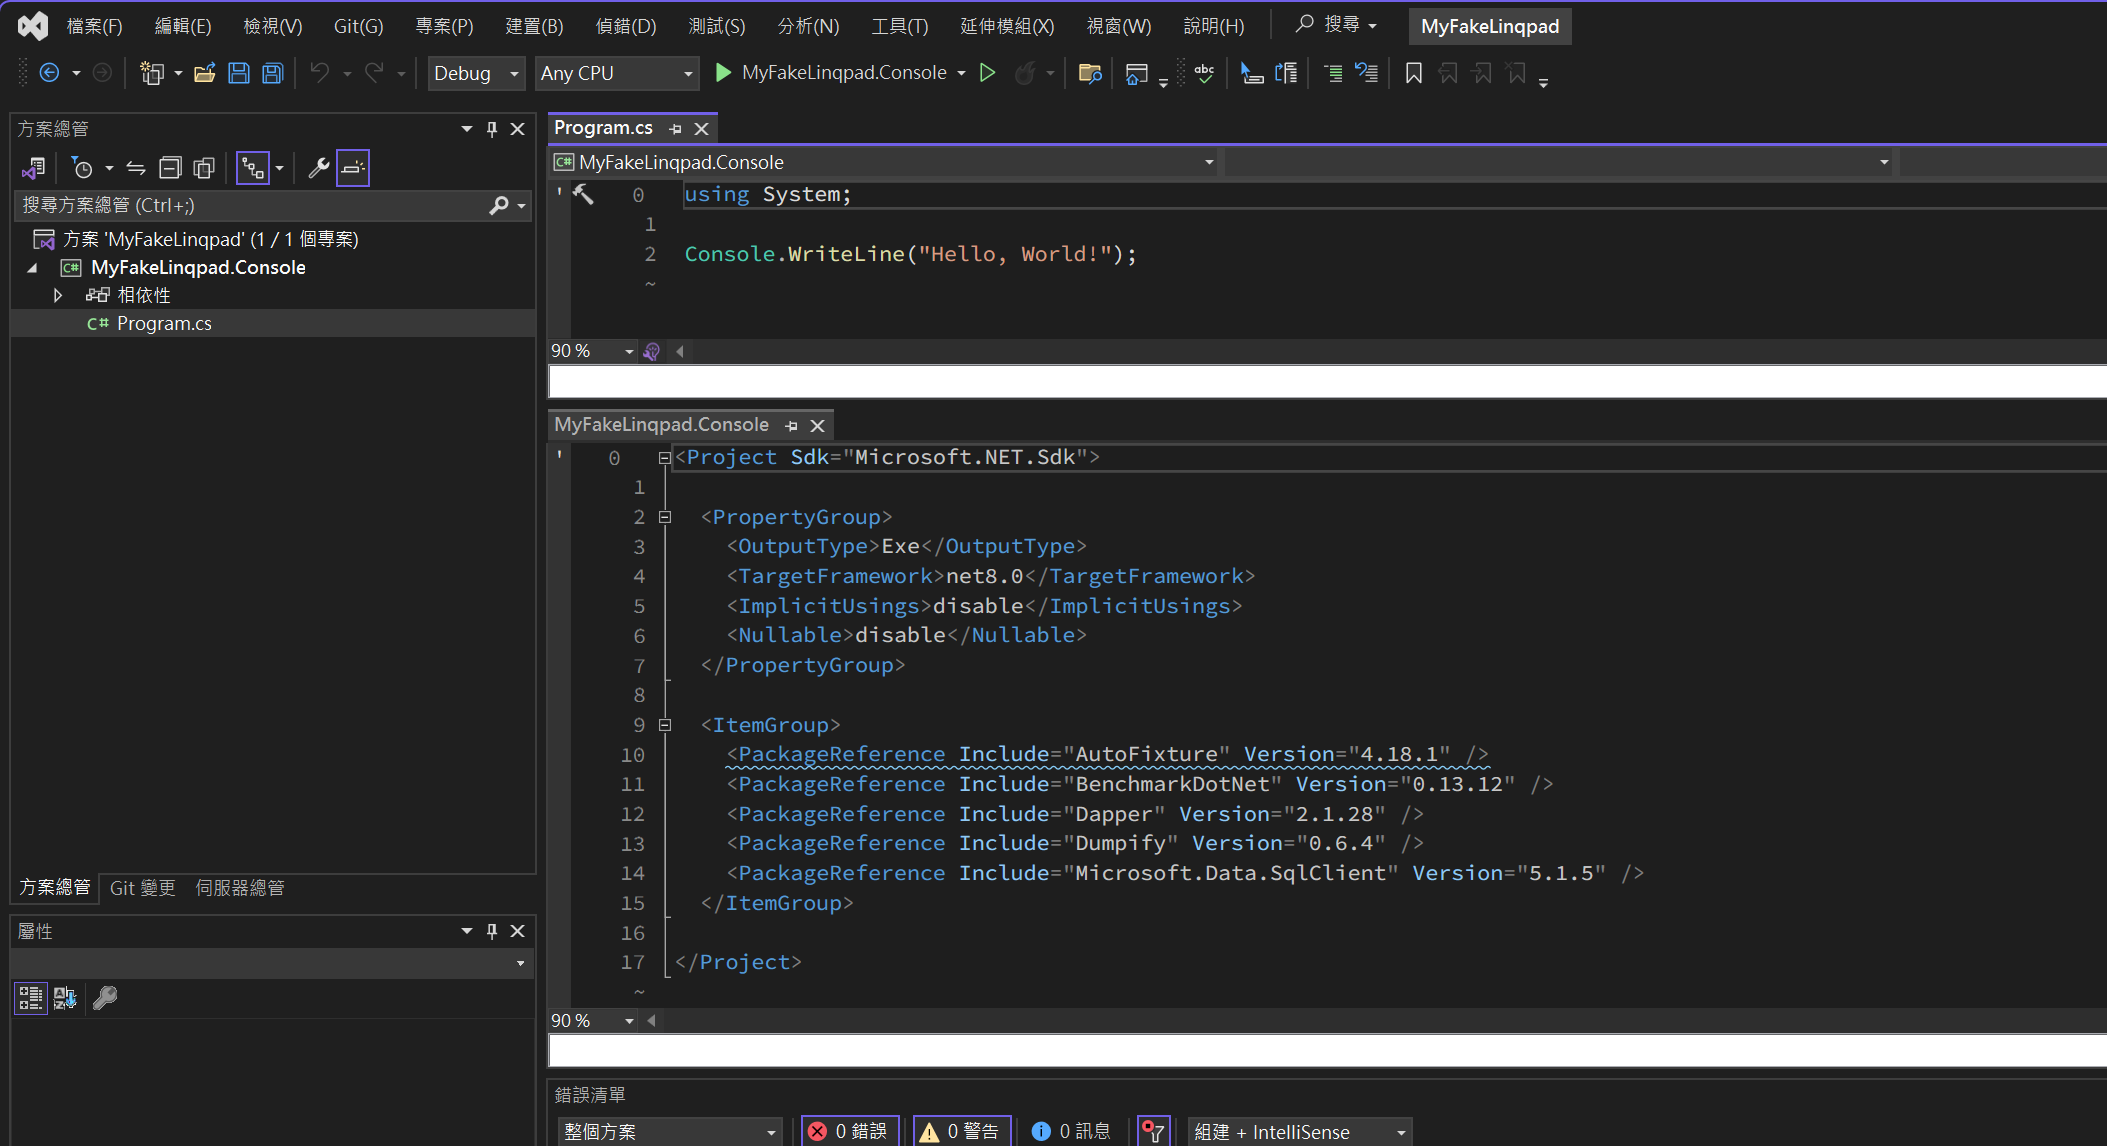This screenshot has width=2107, height=1146.
Task: Click the Collapse All icon in Solution Explorer
Action: click(170, 168)
